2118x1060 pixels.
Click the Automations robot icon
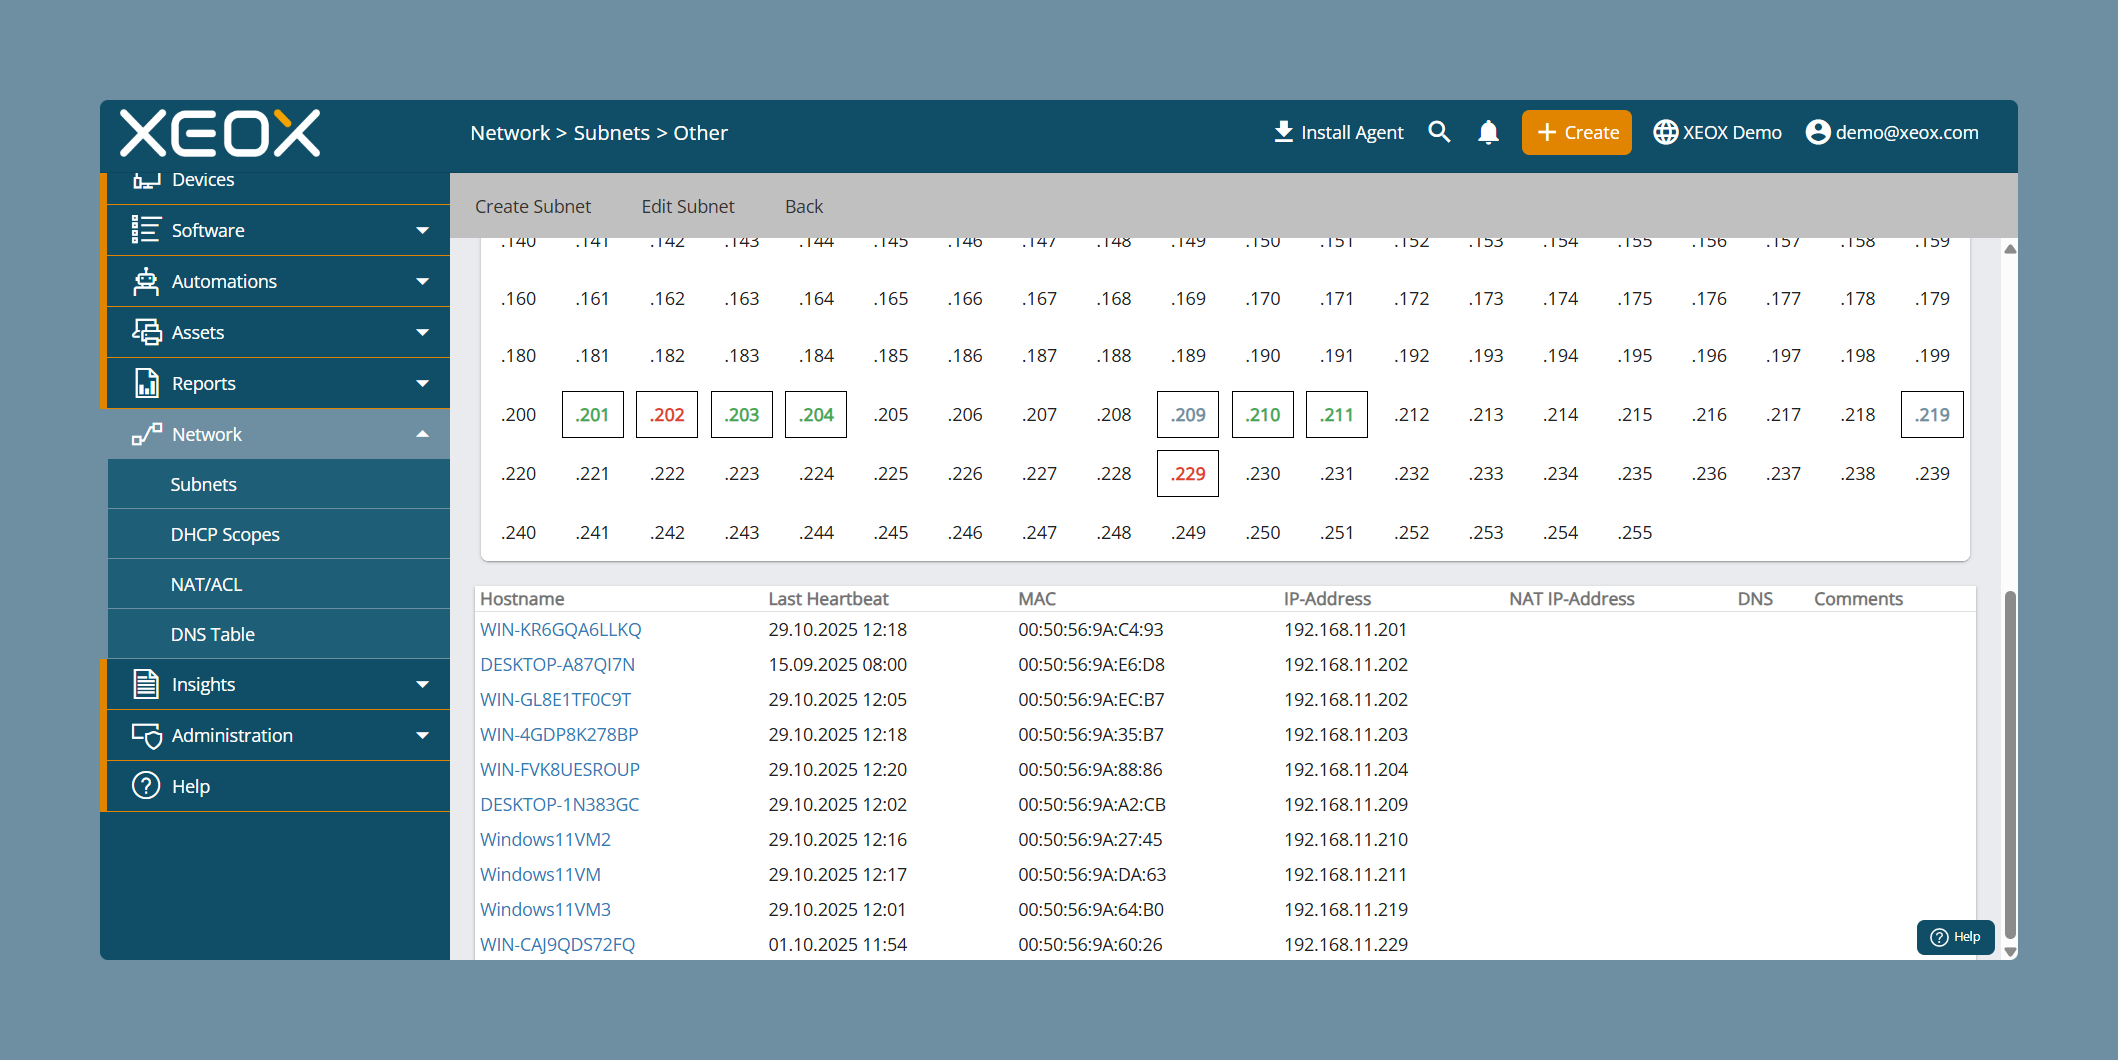[x=146, y=281]
